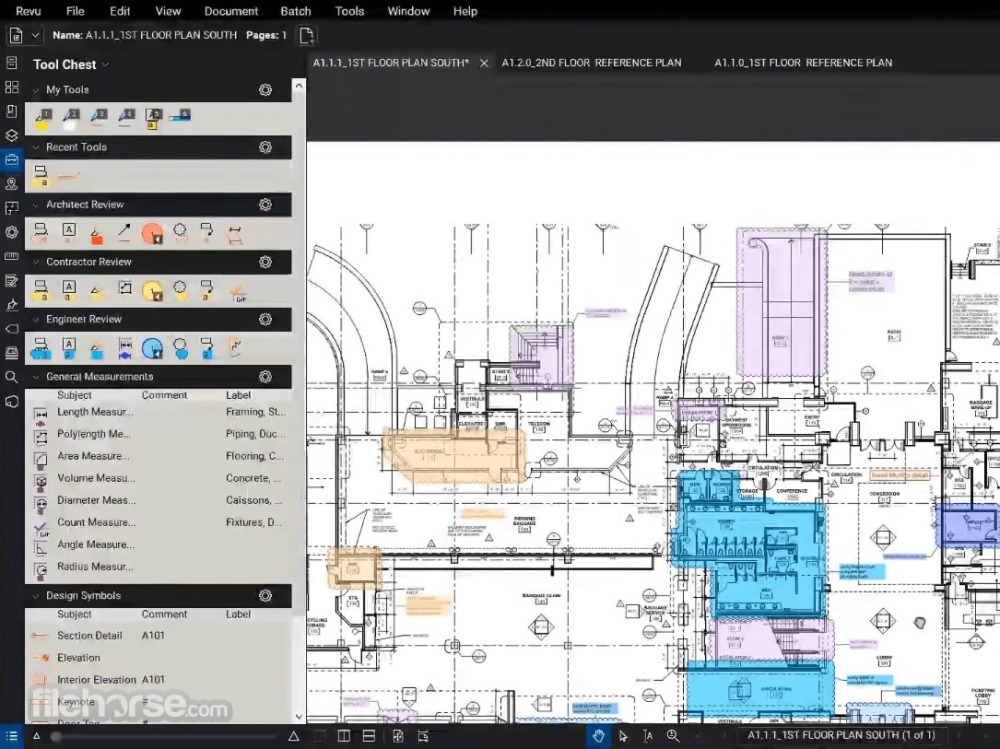Image resolution: width=1000 pixels, height=749 pixels.
Task: Open the Document menu
Action: (x=231, y=11)
